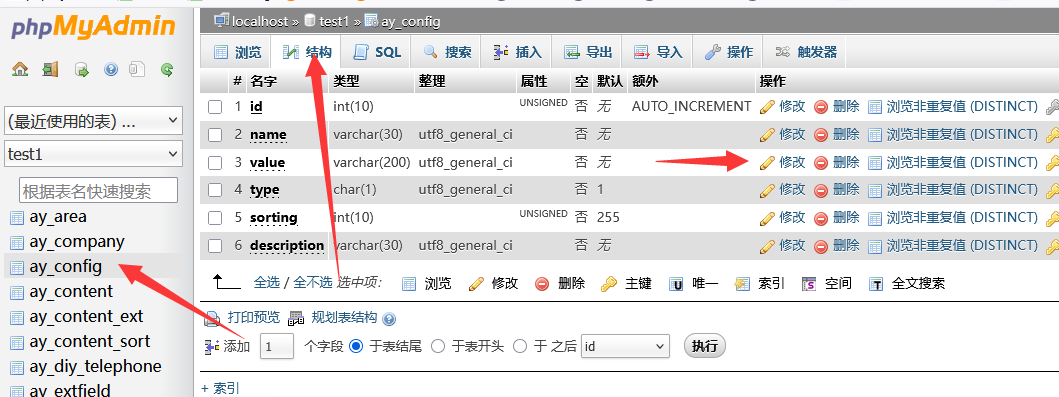Select the 于表开头 radio option
Viewport: 1059px width, 397px height.
click(438, 346)
